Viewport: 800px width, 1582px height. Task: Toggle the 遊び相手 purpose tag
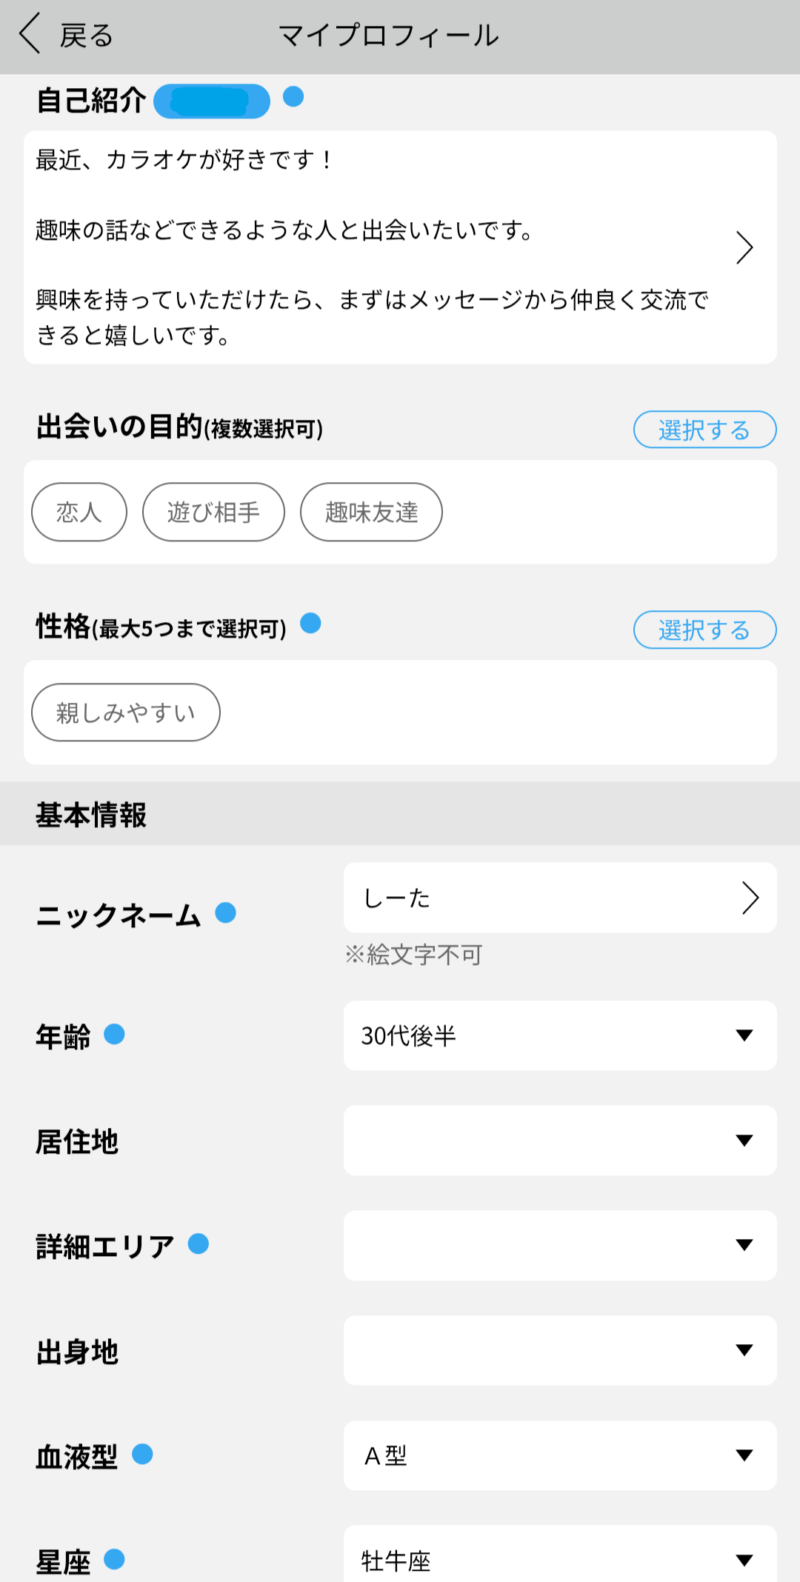point(213,512)
